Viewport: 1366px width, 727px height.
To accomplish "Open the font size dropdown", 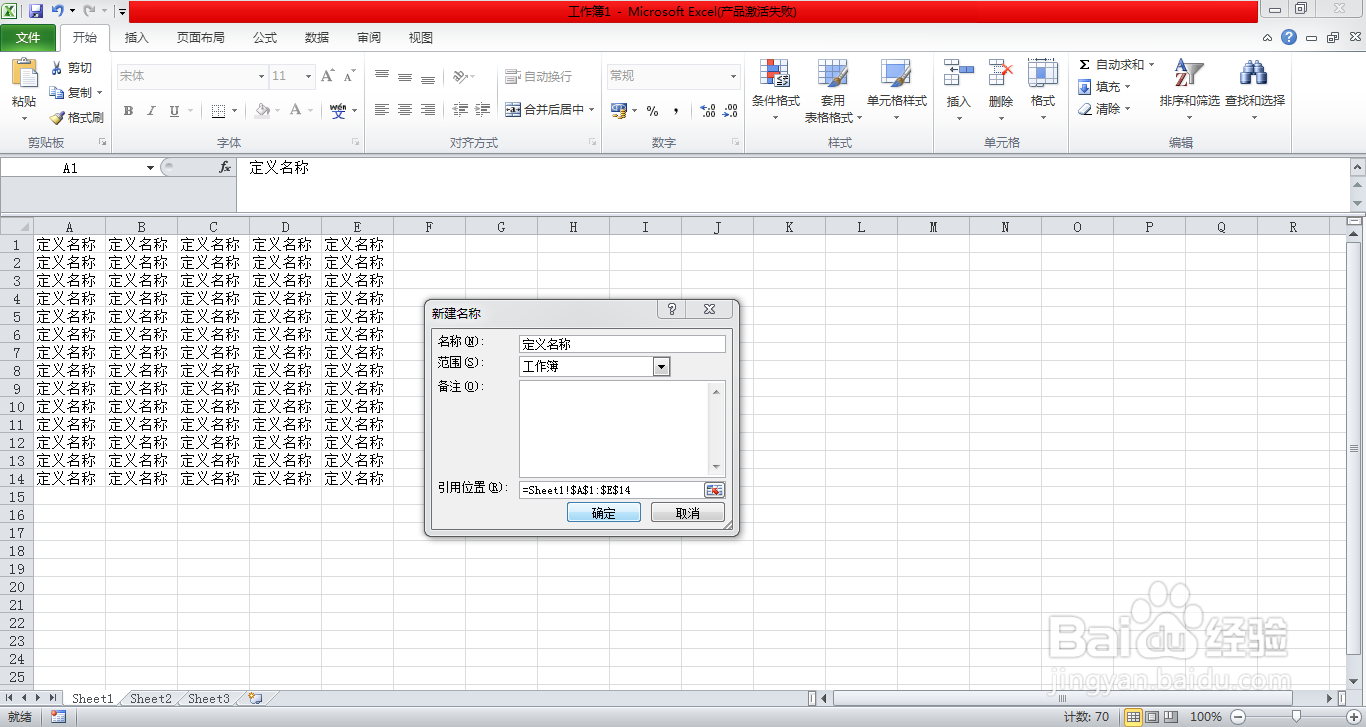I will coord(308,76).
